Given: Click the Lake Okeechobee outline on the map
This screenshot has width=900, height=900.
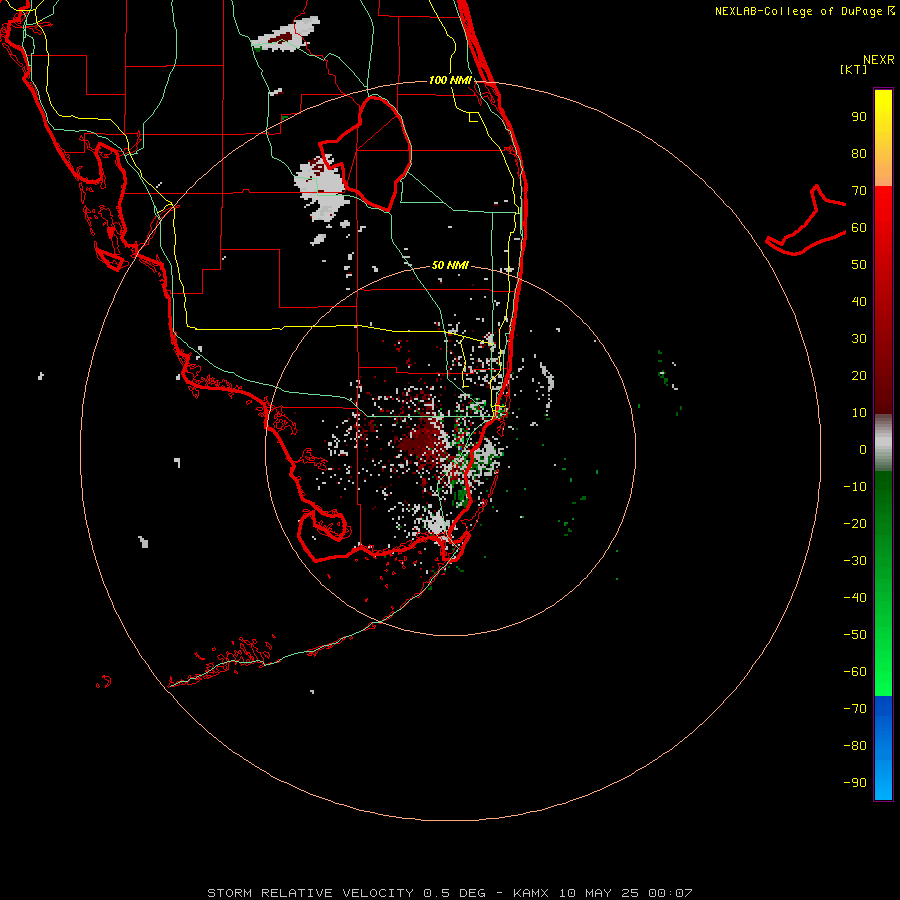Looking at the screenshot, I should (365, 153).
